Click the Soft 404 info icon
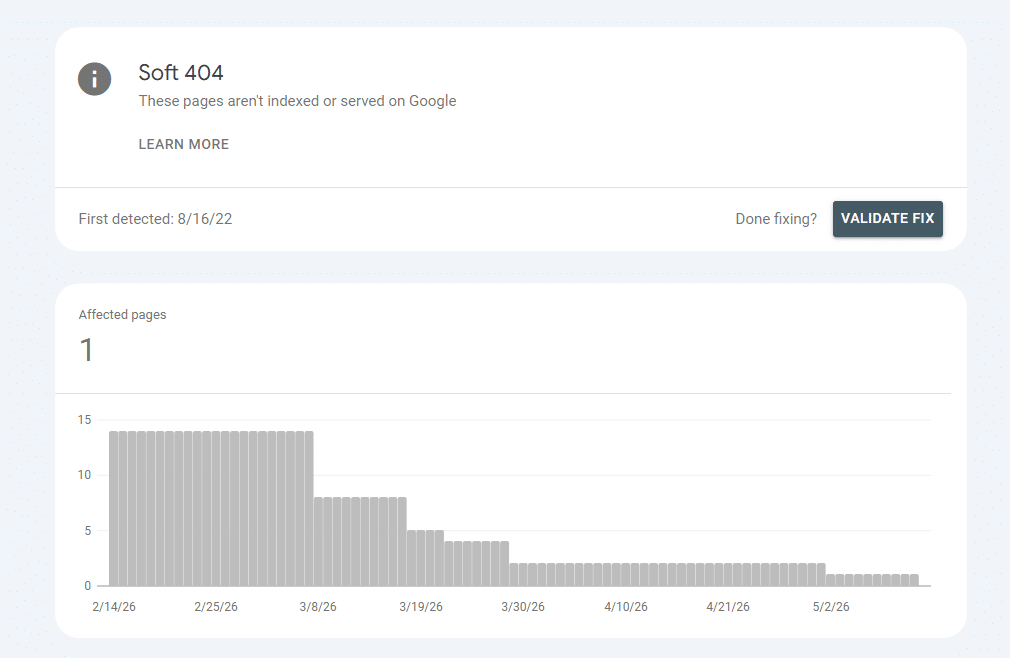 click(x=95, y=79)
